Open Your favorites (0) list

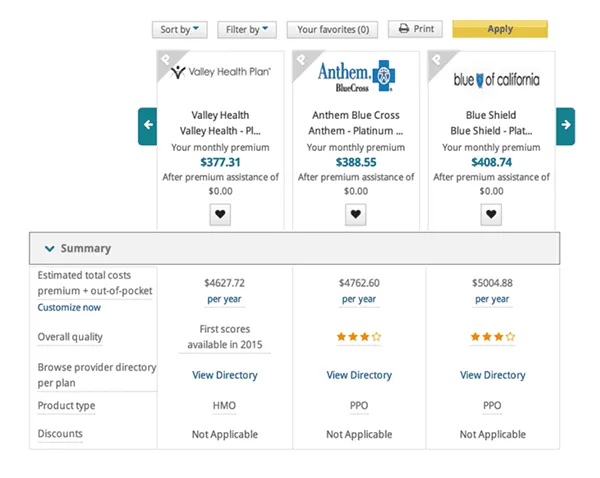click(332, 30)
